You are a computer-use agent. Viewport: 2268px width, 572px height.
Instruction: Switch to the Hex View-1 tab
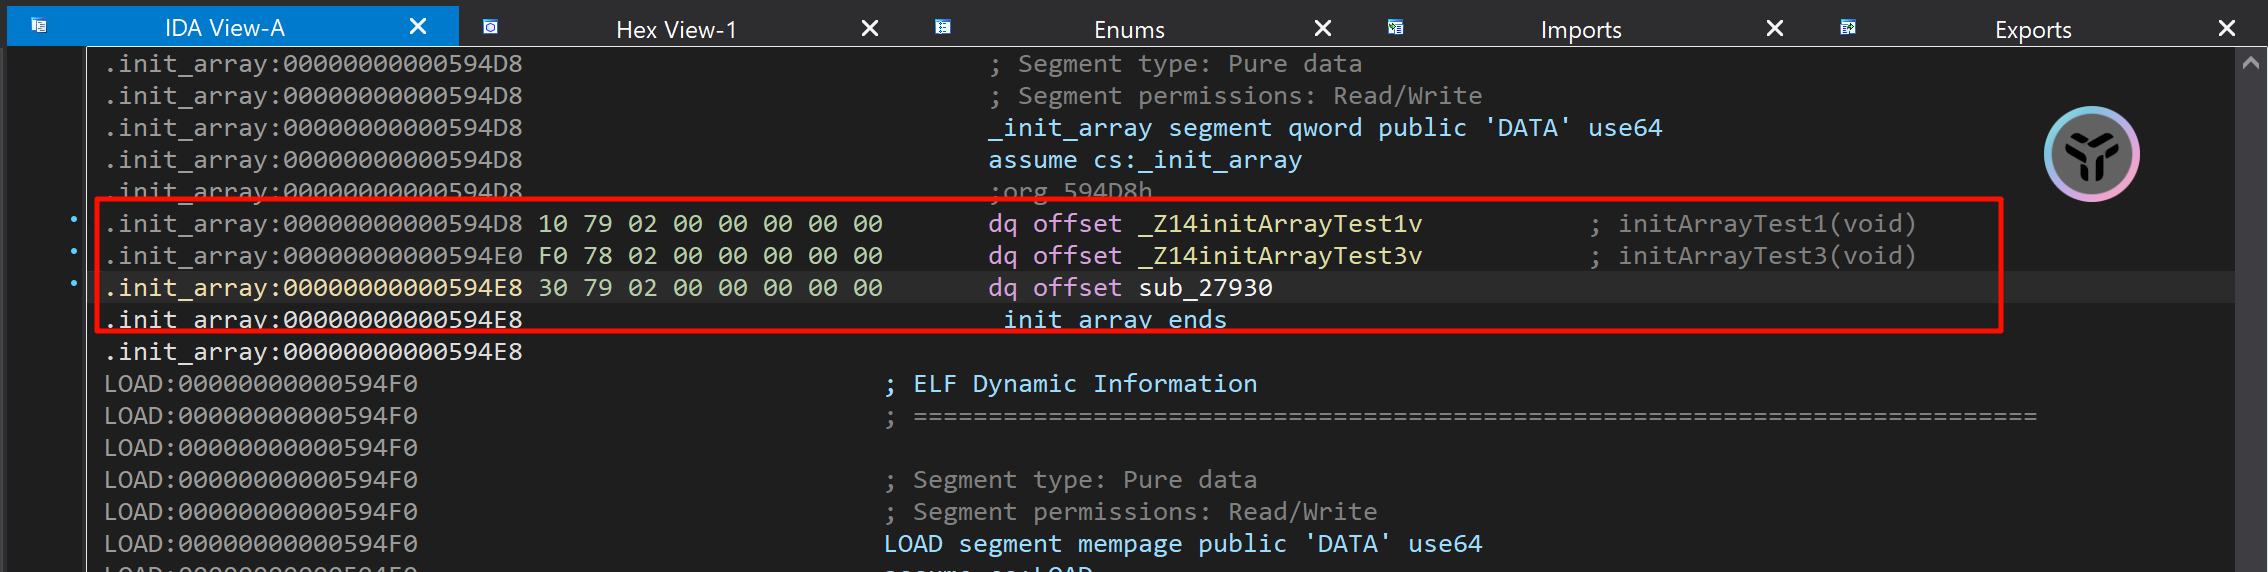(x=676, y=29)
